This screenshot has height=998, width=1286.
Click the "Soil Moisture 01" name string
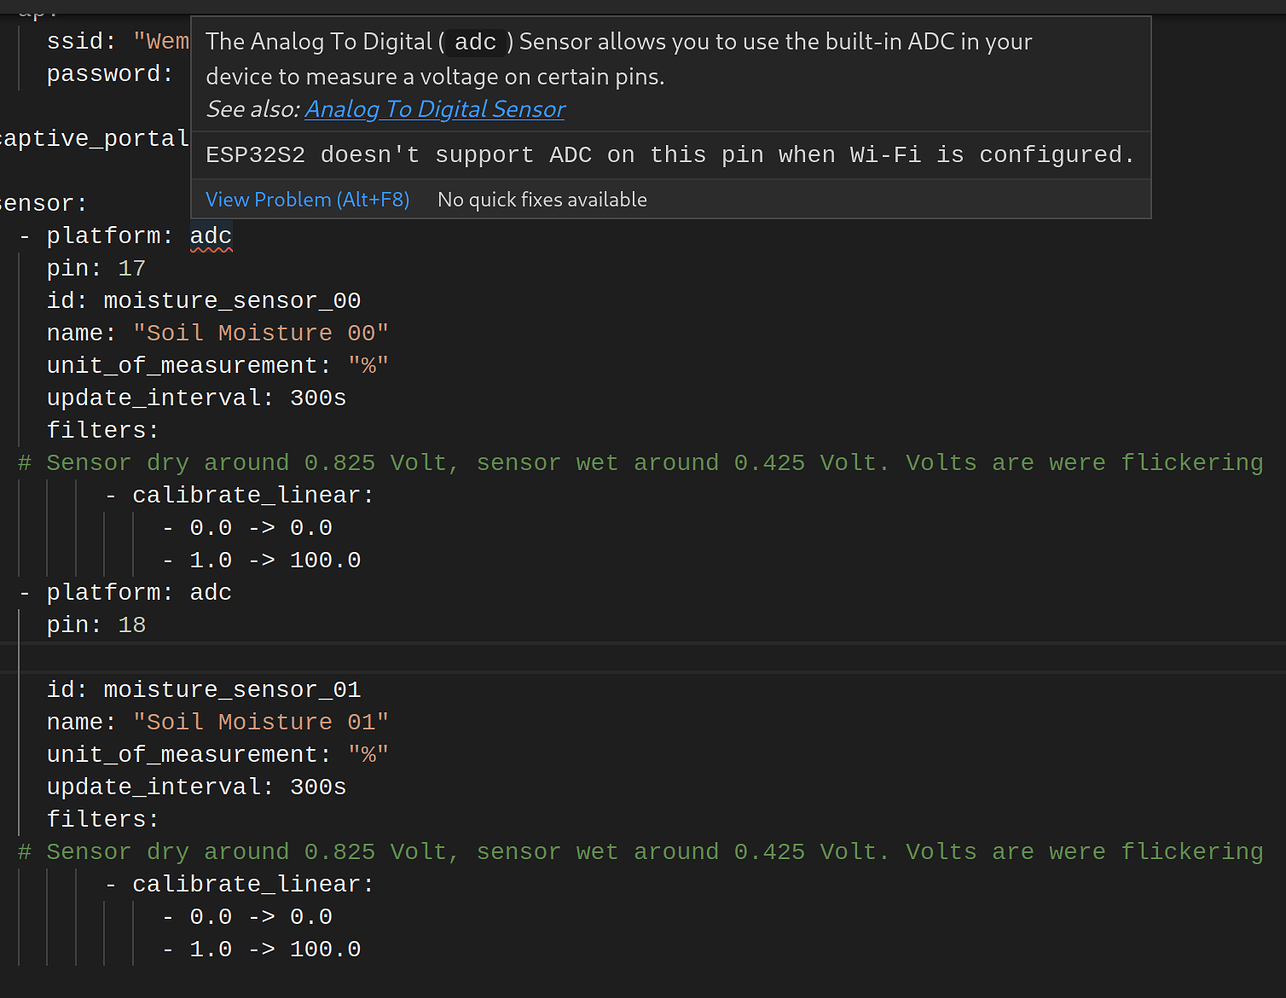tap(260, 722)
